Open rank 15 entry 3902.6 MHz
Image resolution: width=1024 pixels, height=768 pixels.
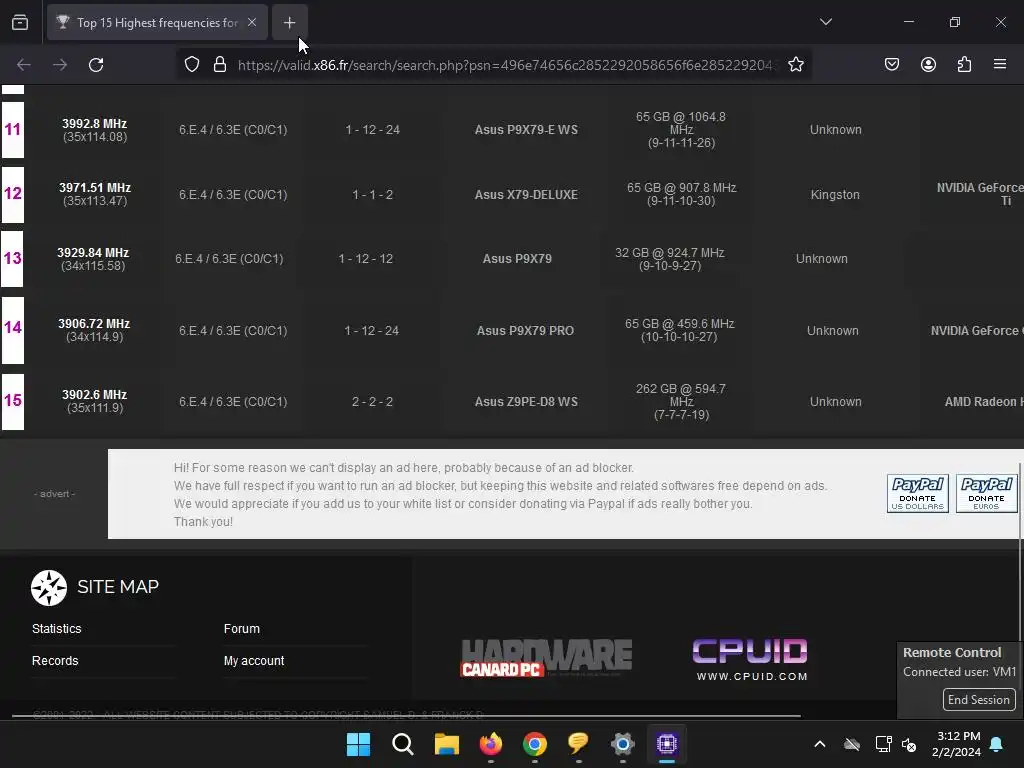[95, 394]
